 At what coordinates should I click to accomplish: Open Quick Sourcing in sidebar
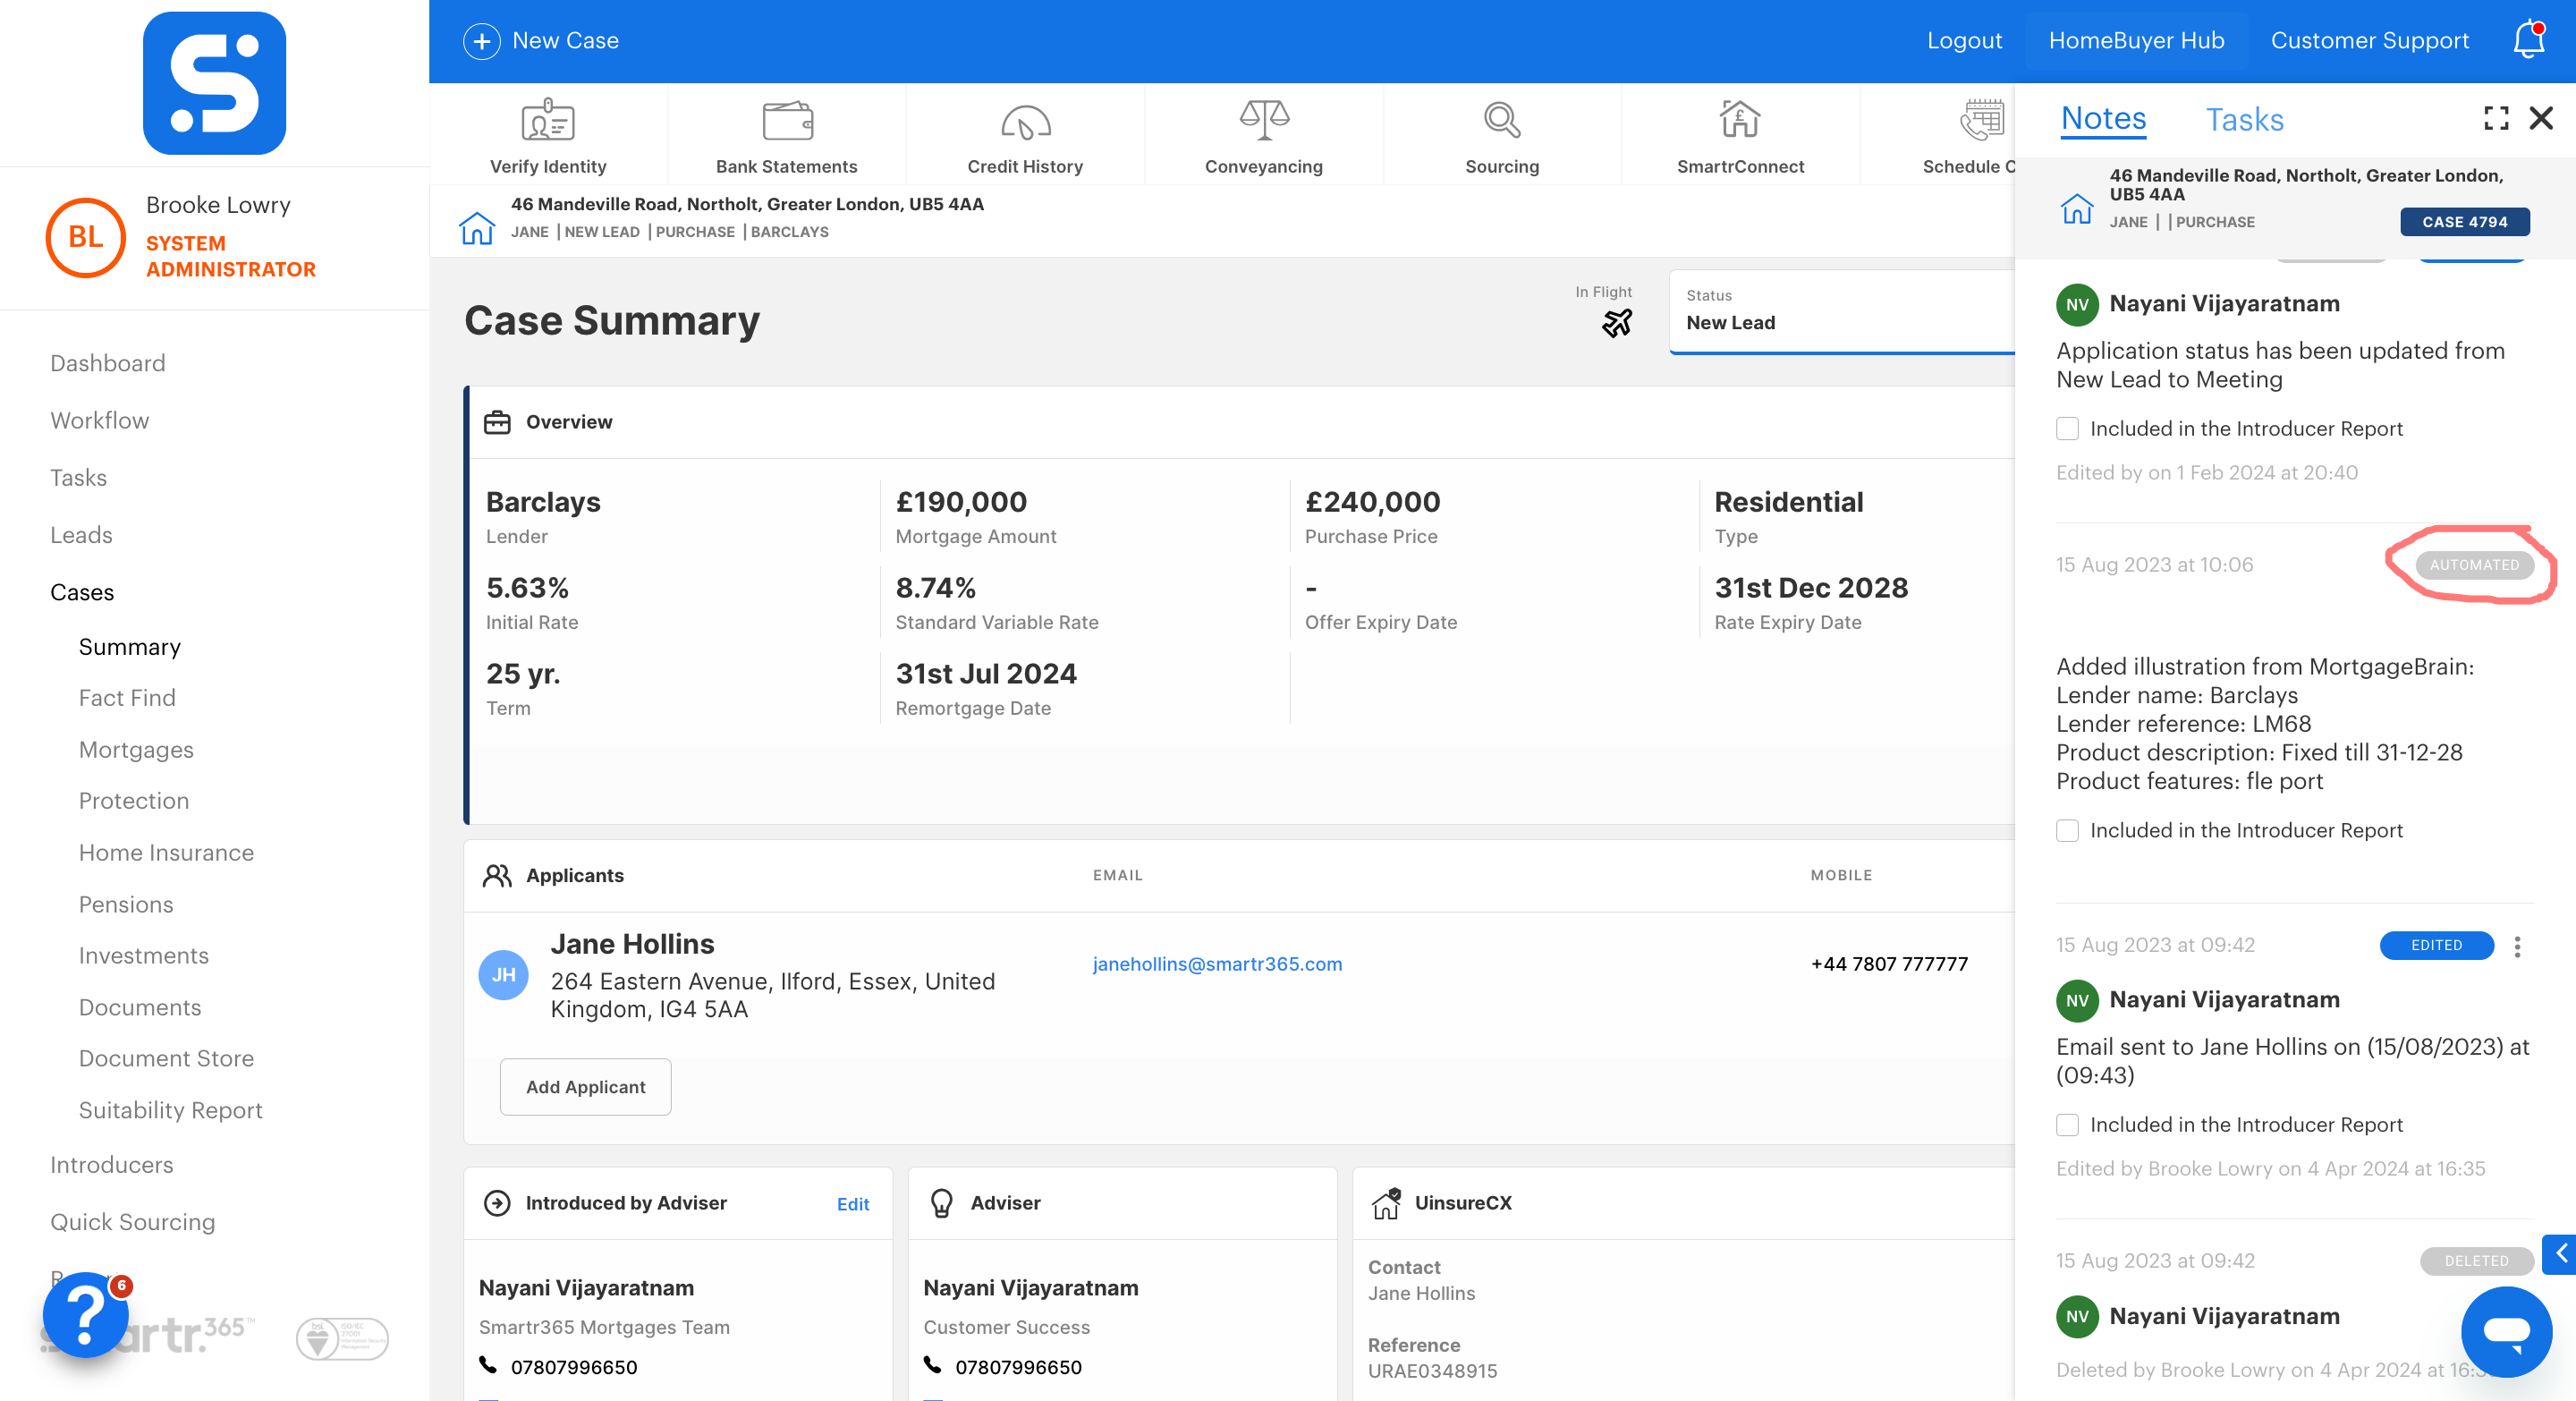click(133, 1222)
